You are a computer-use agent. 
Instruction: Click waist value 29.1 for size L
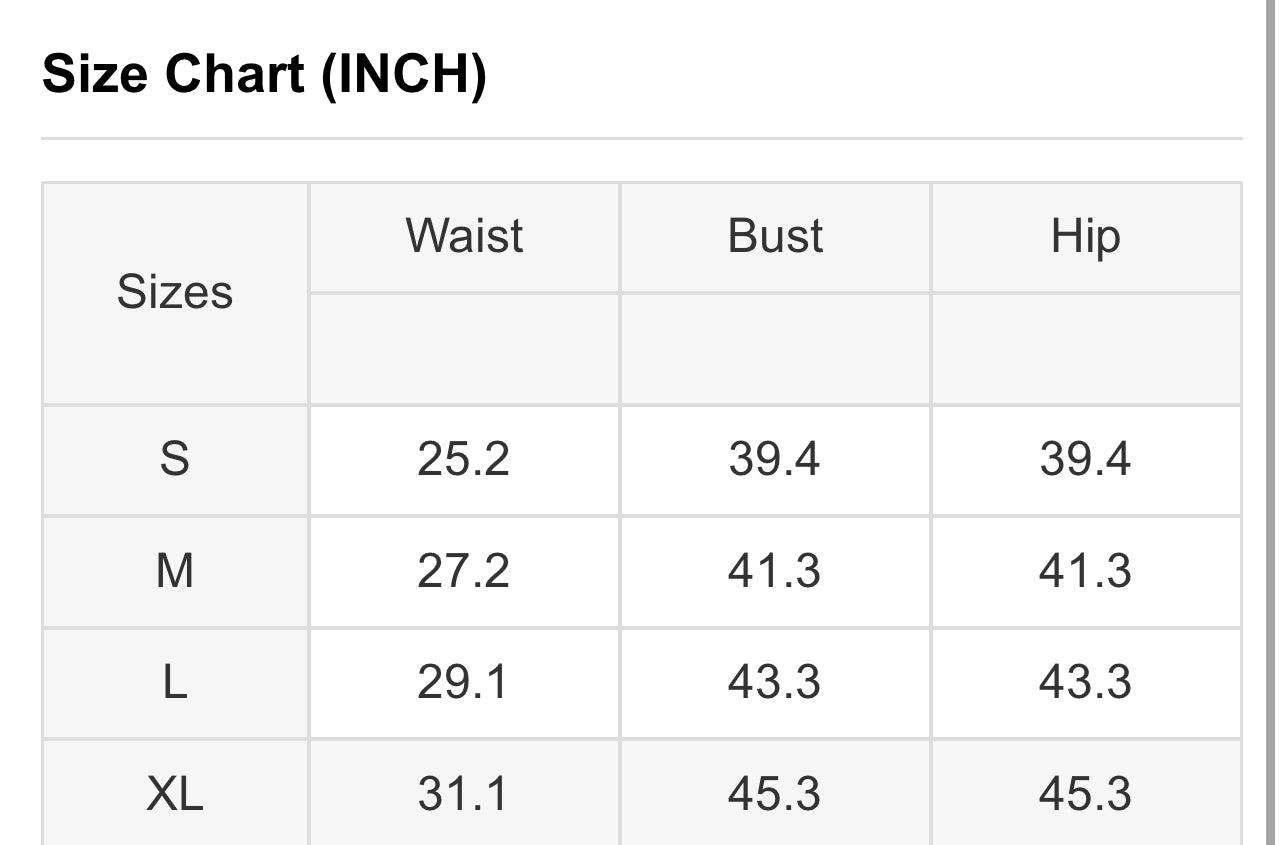(464, 682)
